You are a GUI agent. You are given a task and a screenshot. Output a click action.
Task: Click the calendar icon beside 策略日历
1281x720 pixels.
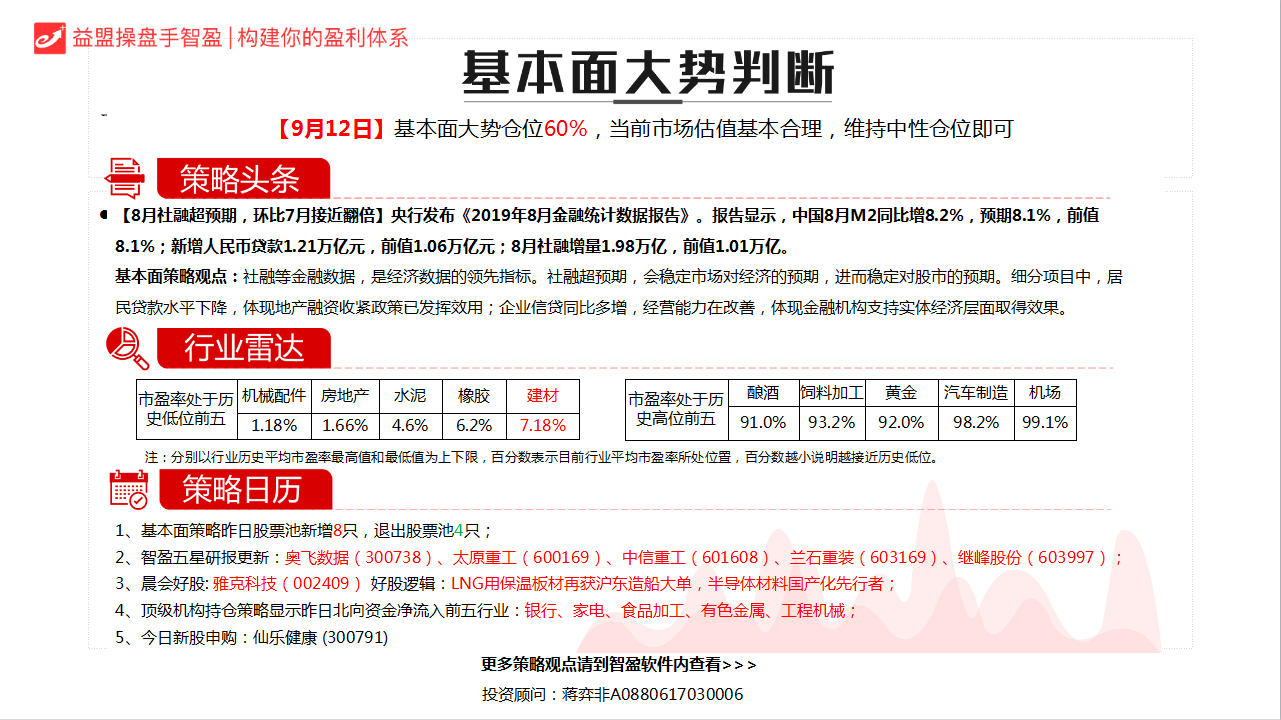click(128, 489)
